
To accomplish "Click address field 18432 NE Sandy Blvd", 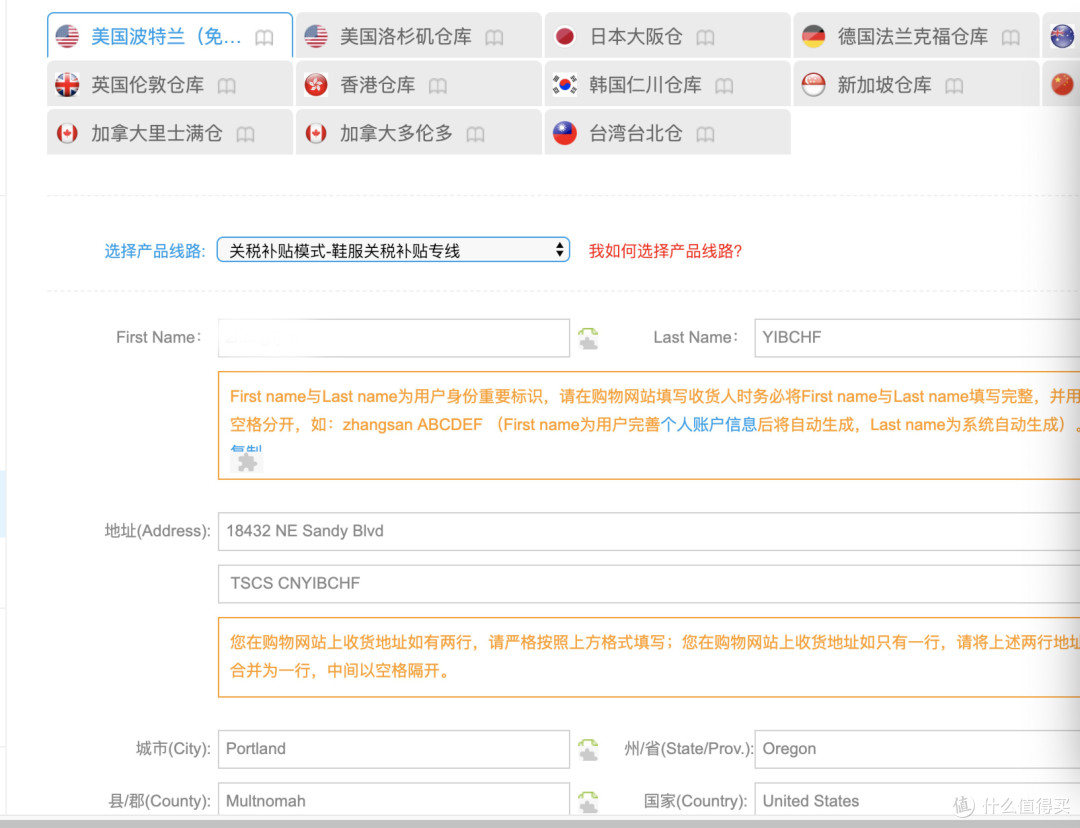I will (649, 531).
